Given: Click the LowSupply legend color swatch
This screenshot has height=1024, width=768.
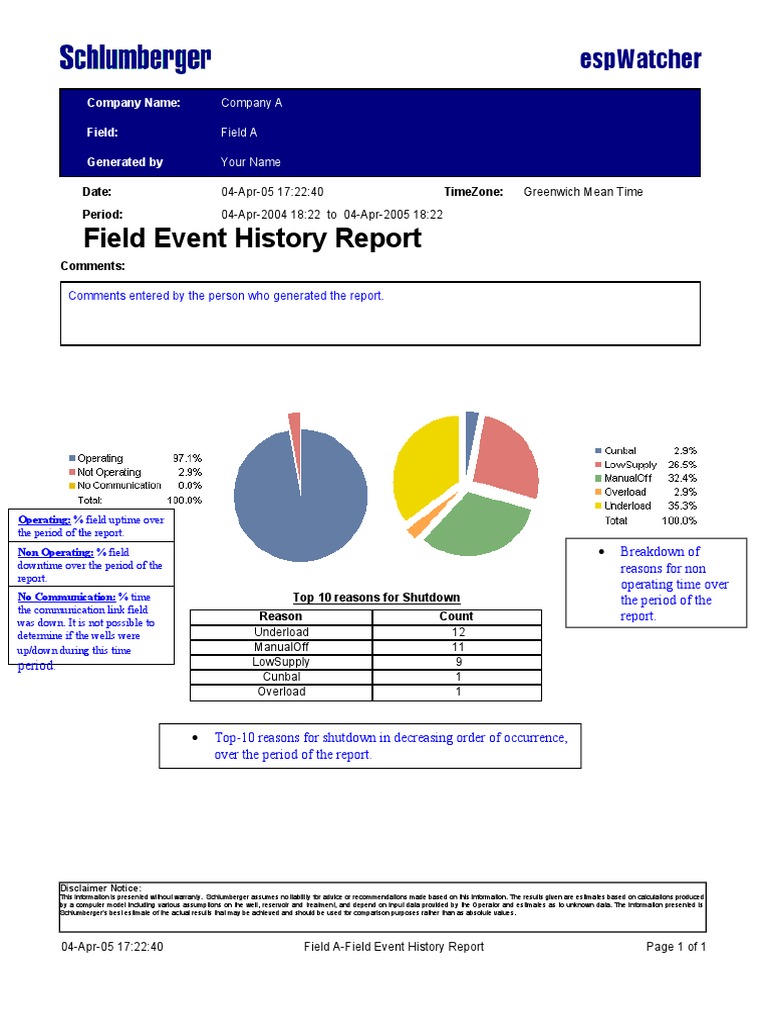Looking at the screenshot, I should 598,464.
